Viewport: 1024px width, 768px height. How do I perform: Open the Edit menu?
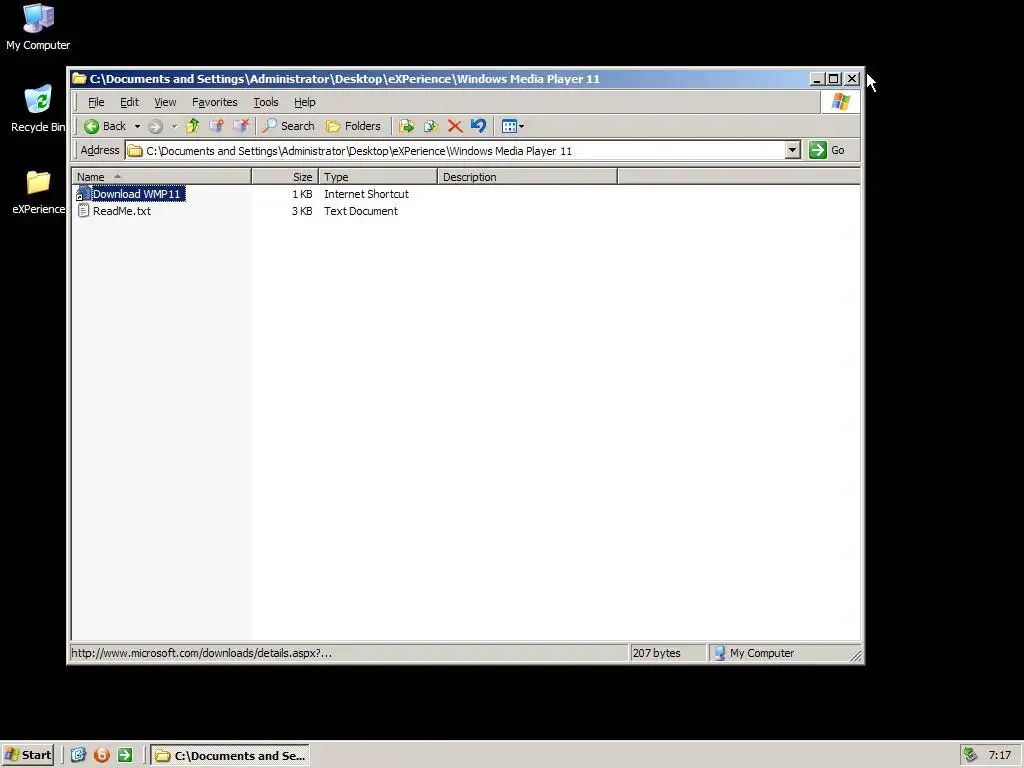(129, 102)
